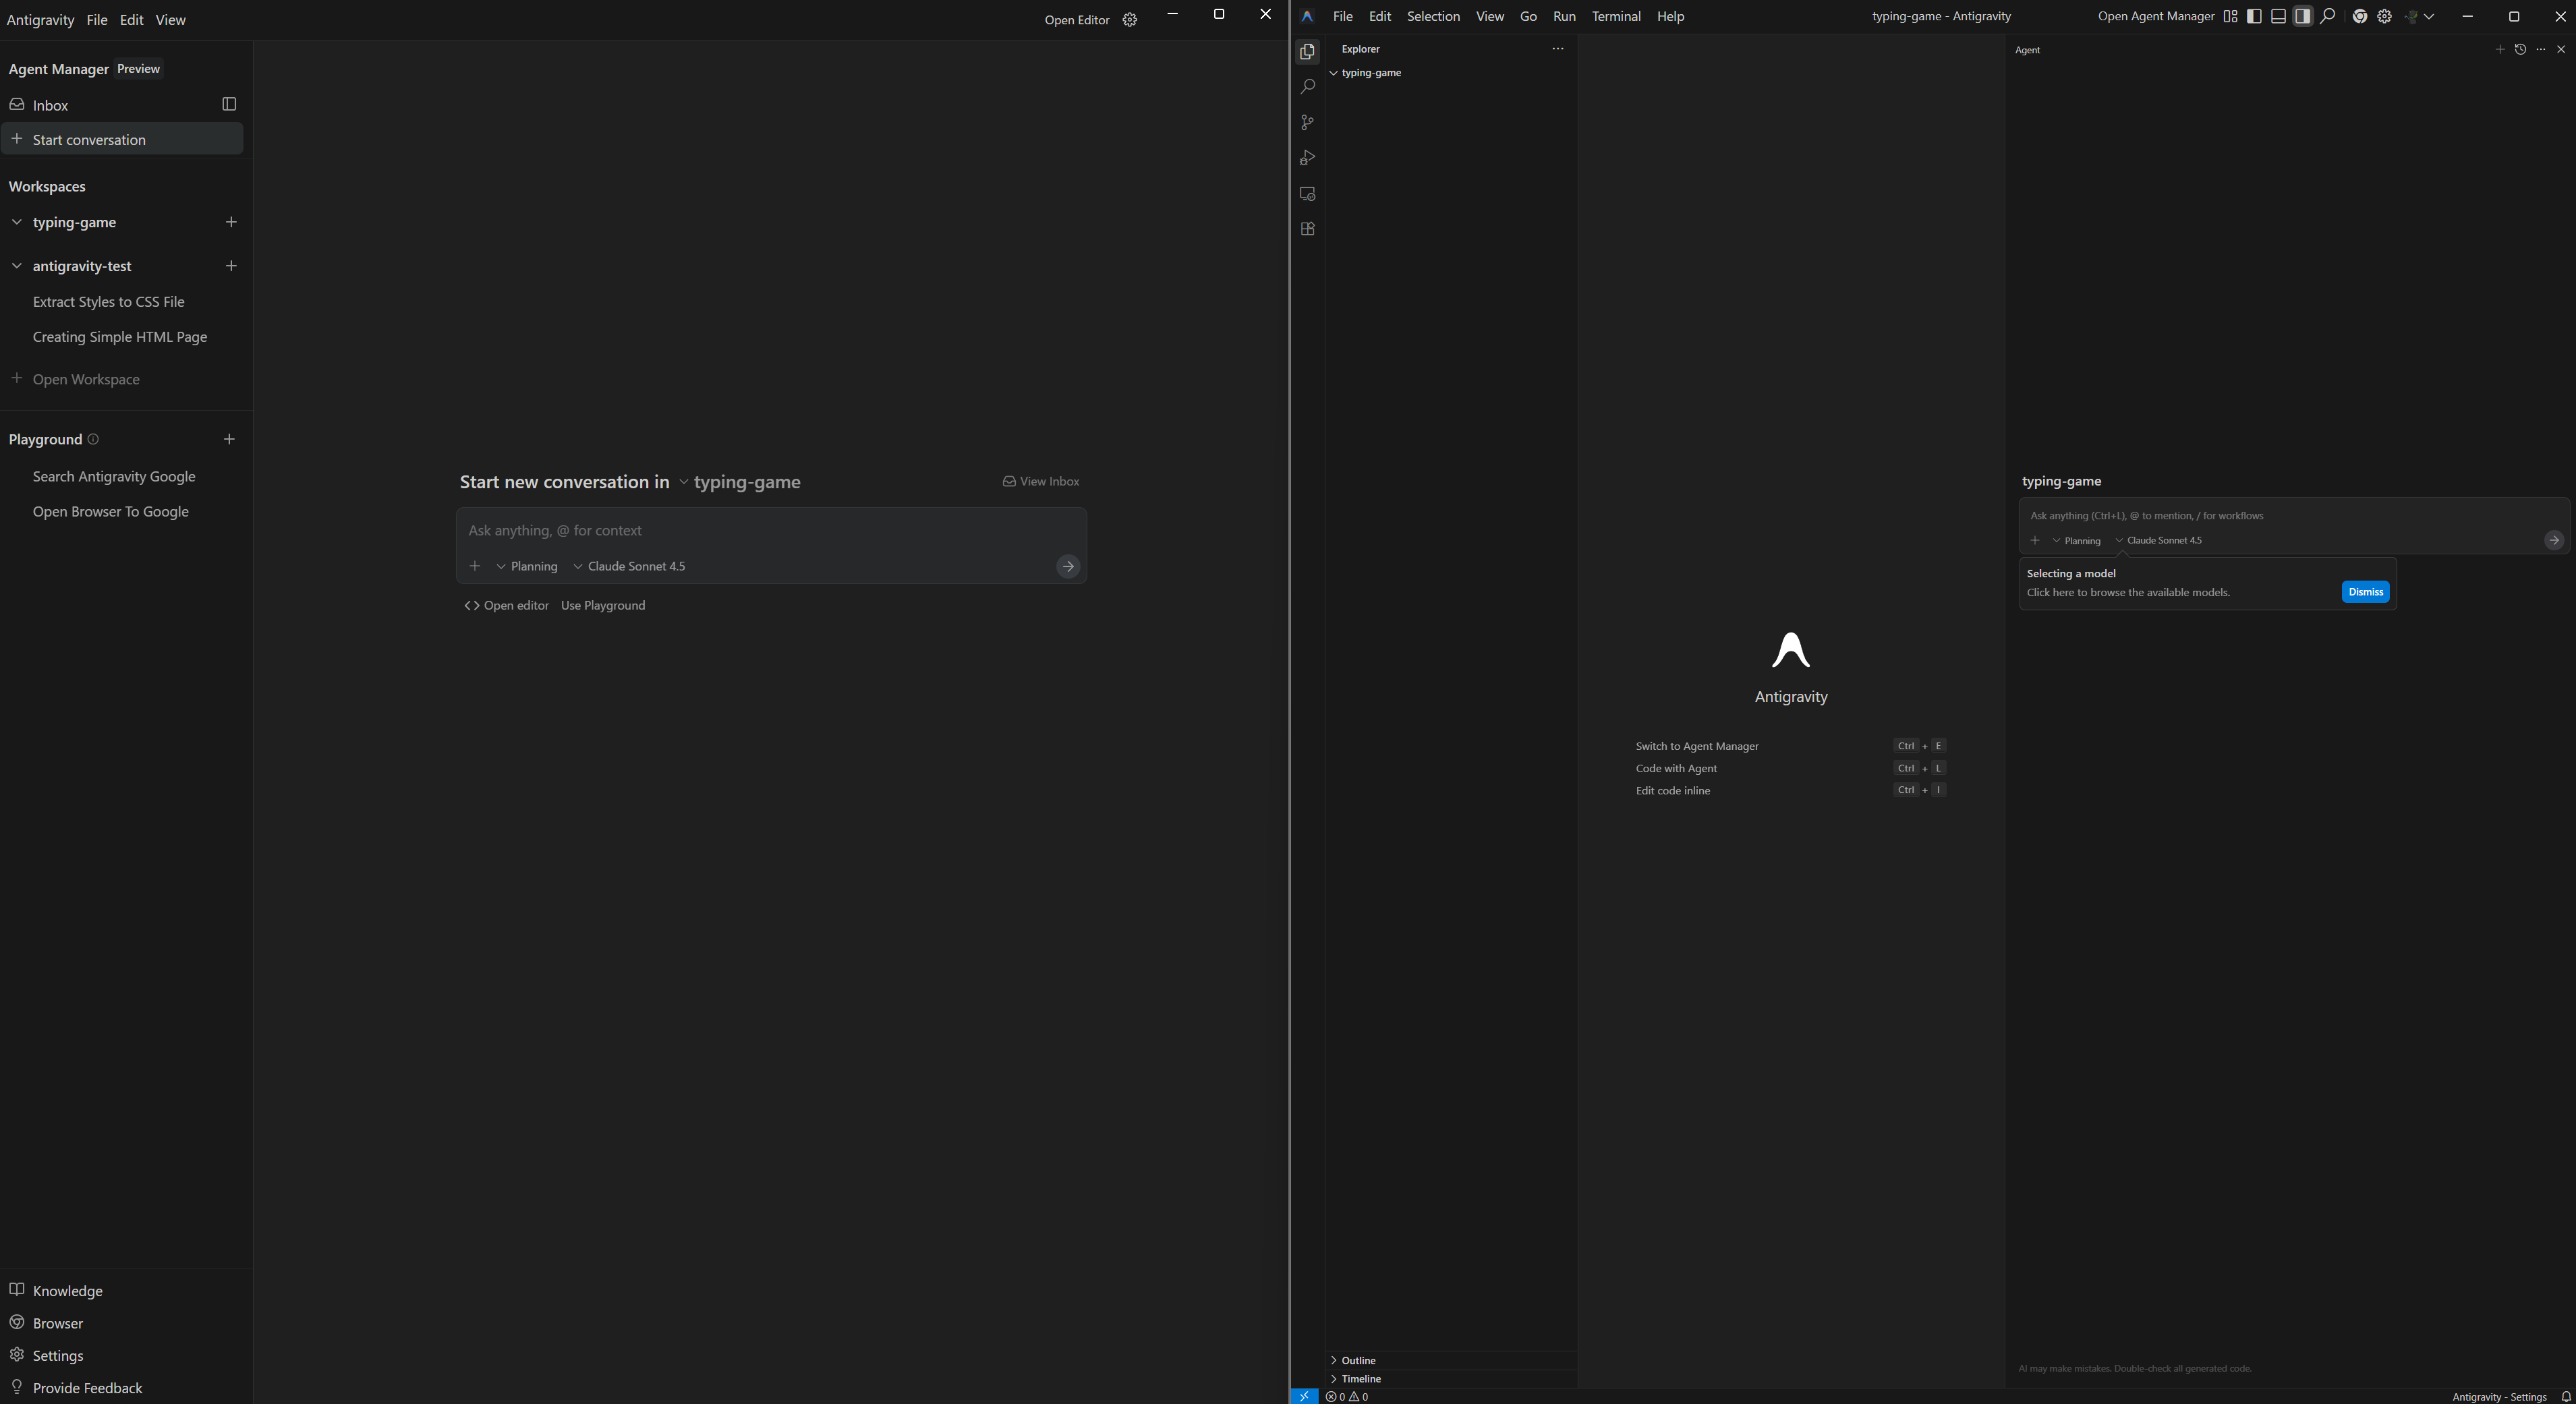
Task: Open Source Control view in activity bar
Action: [1307, 122]
